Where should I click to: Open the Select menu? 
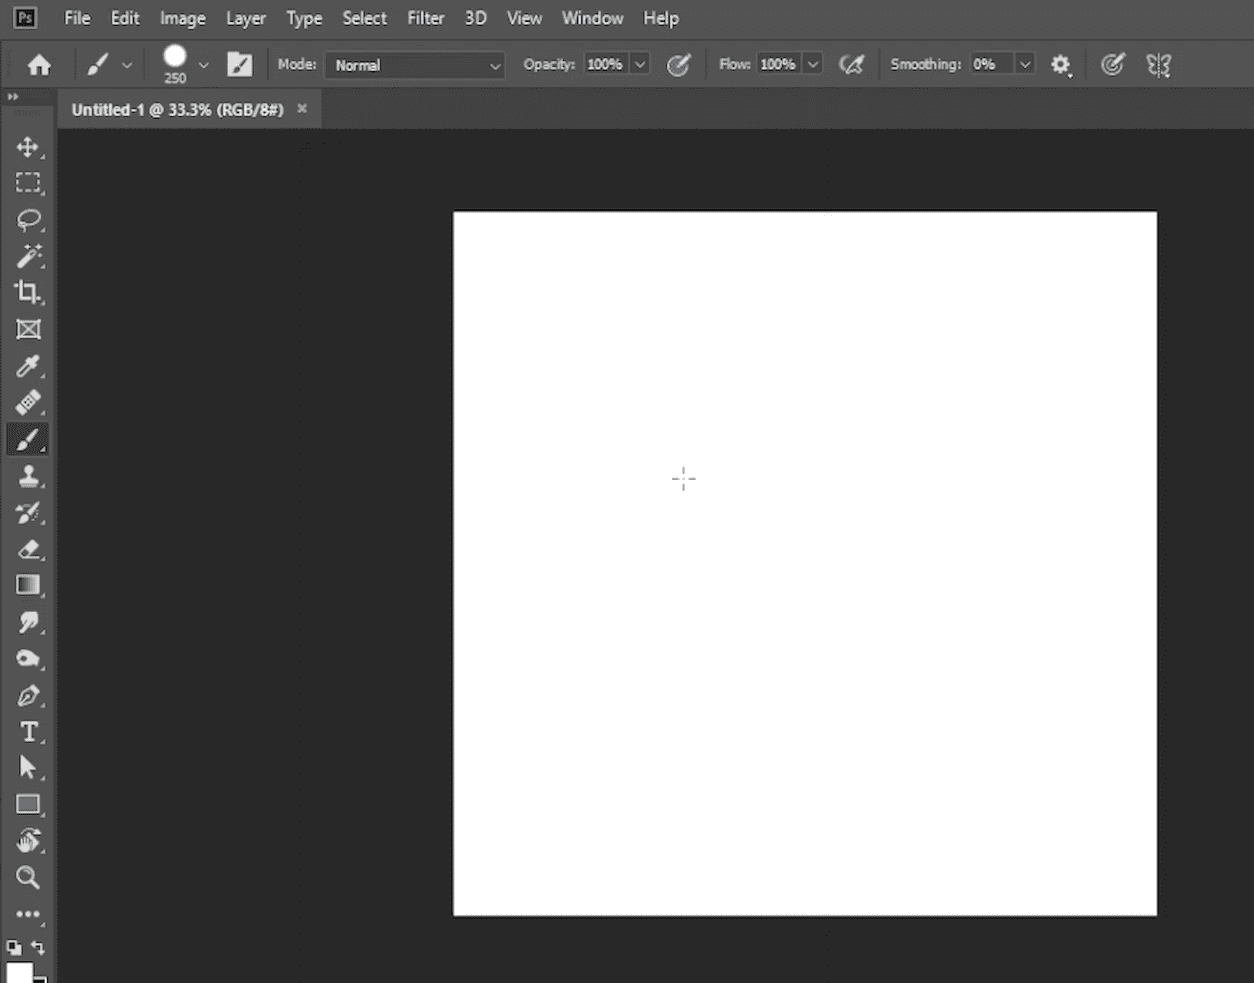[364, 18]
